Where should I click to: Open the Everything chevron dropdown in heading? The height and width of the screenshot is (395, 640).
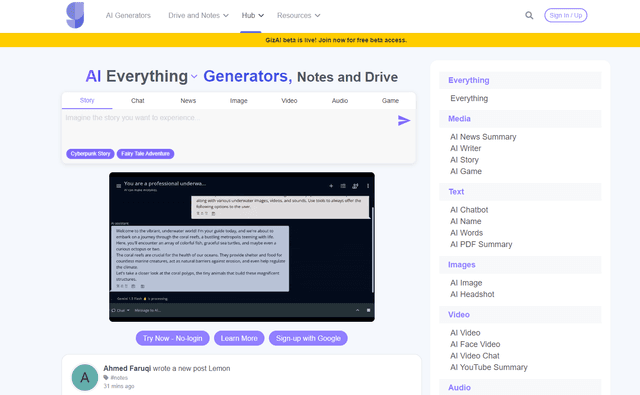[x=194, y=77]
